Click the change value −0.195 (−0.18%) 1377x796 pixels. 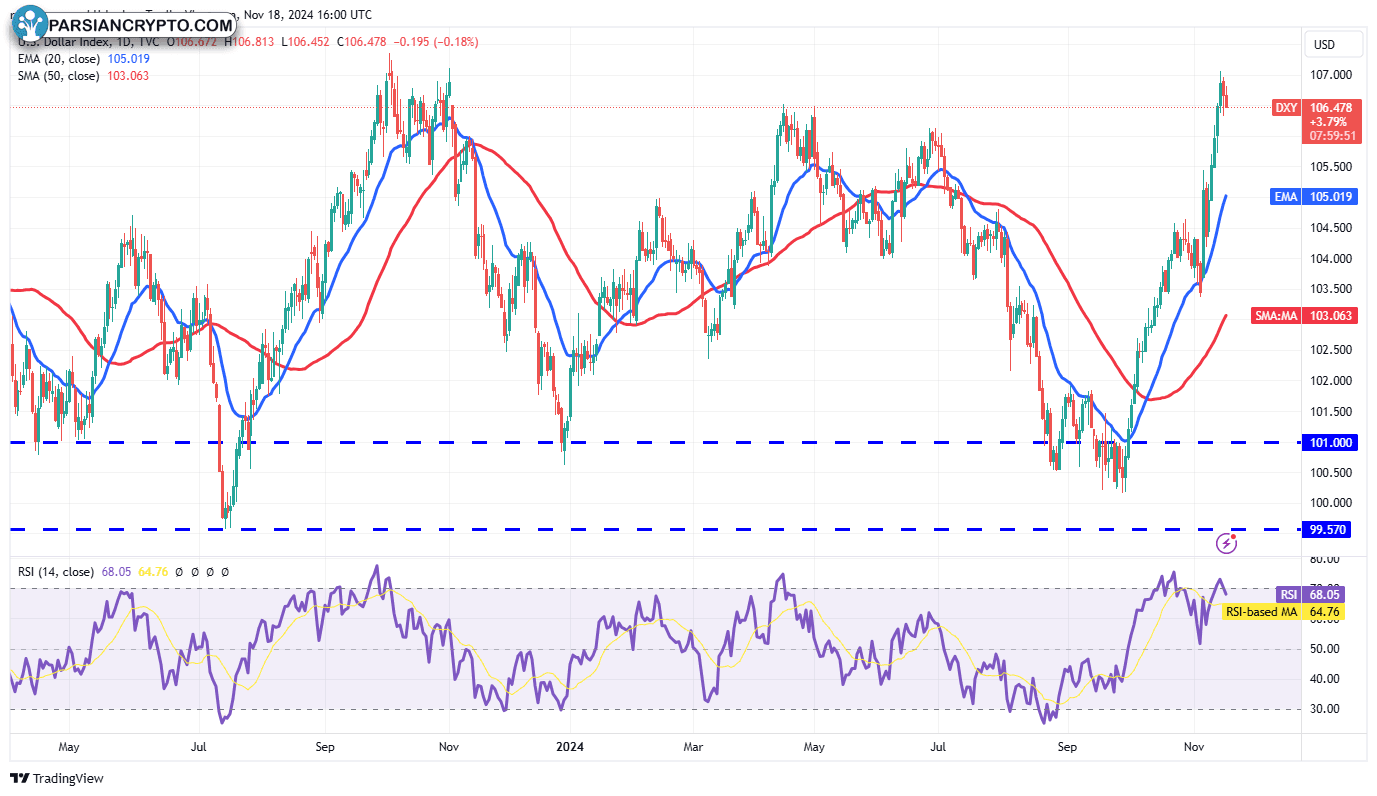[x=438, y=42]
